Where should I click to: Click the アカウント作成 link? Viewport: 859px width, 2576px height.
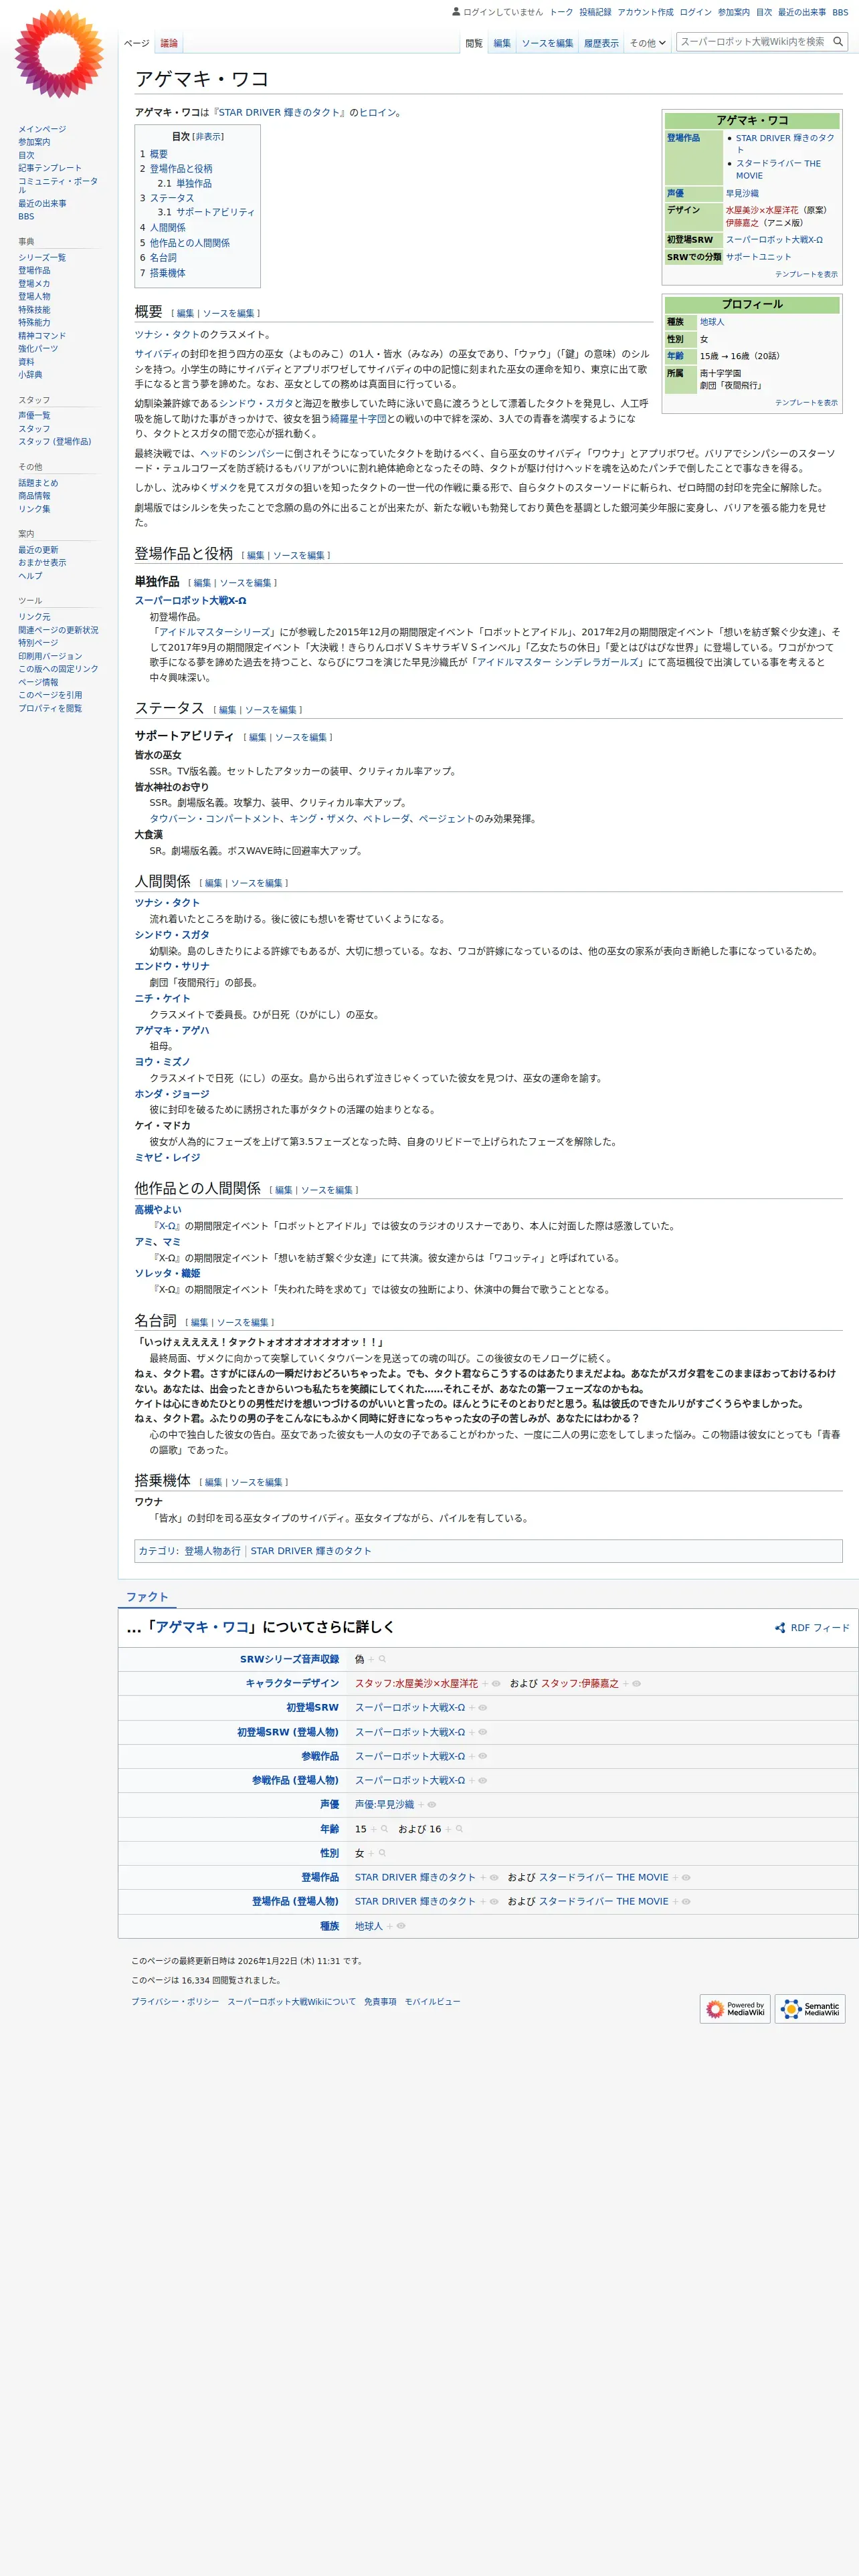coord(645,12)
